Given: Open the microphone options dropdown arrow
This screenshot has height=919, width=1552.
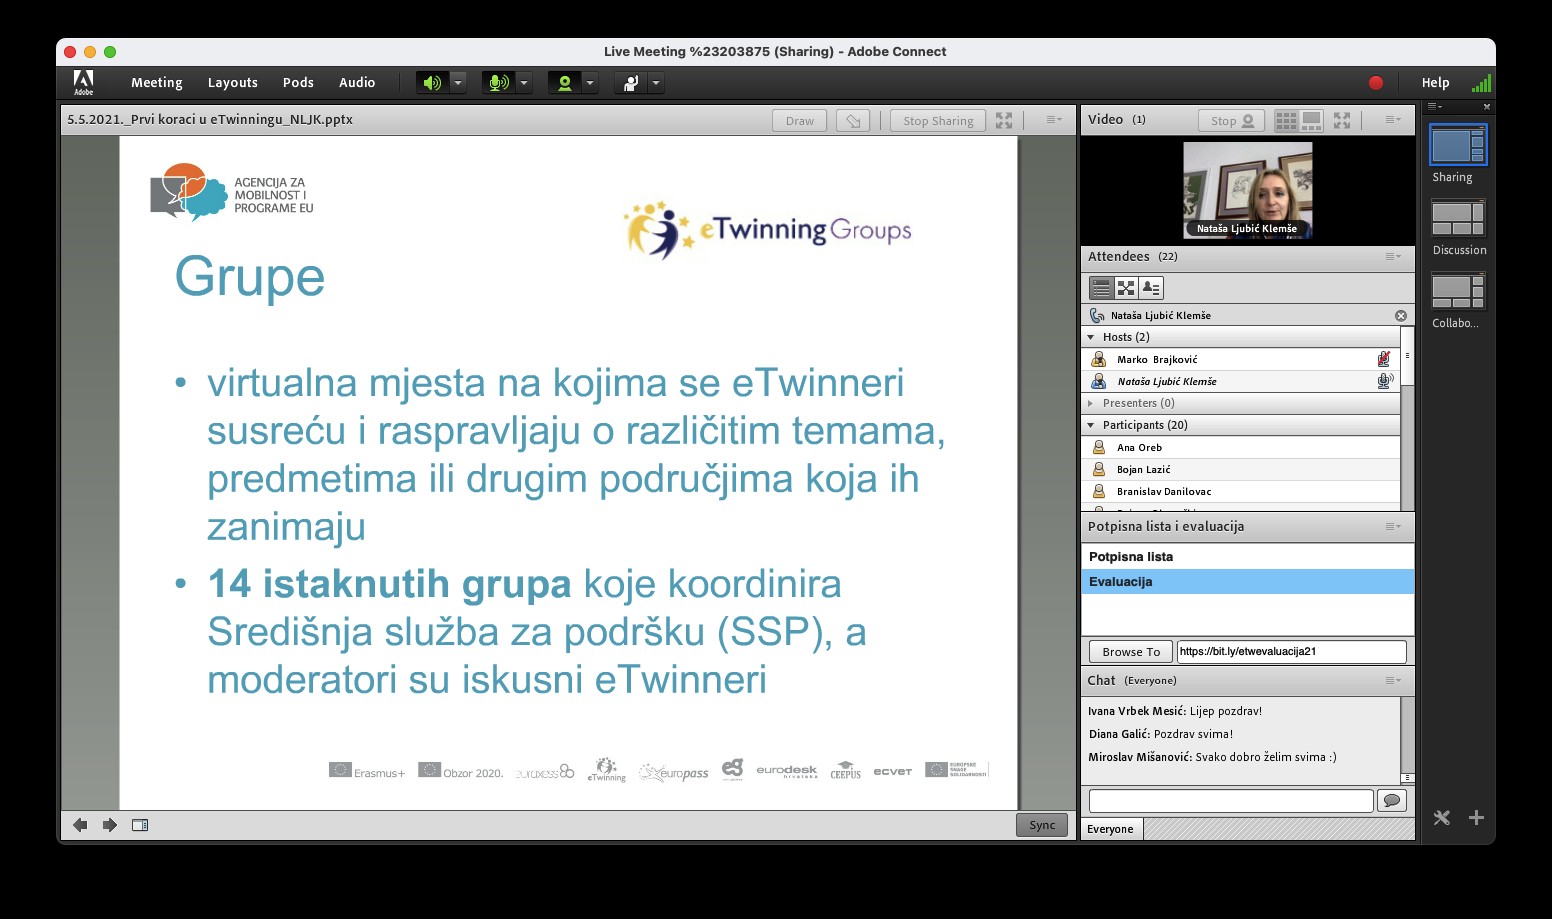Looking at the screenshot, I should 524,83.
